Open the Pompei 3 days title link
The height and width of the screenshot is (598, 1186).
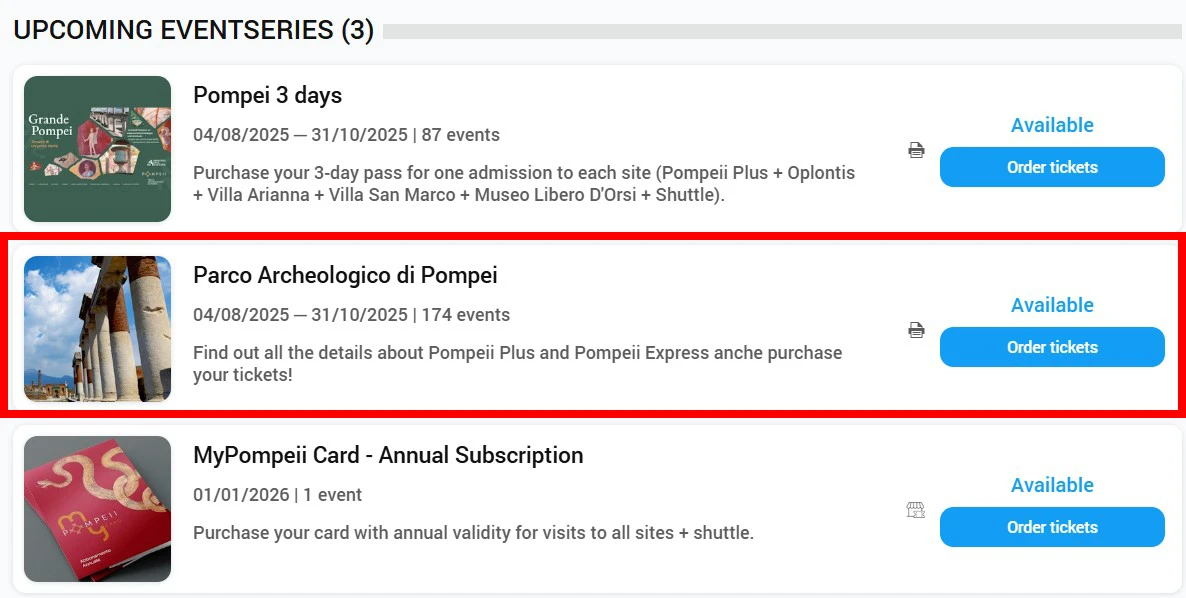pyautogui.click(x=267, y=96)
